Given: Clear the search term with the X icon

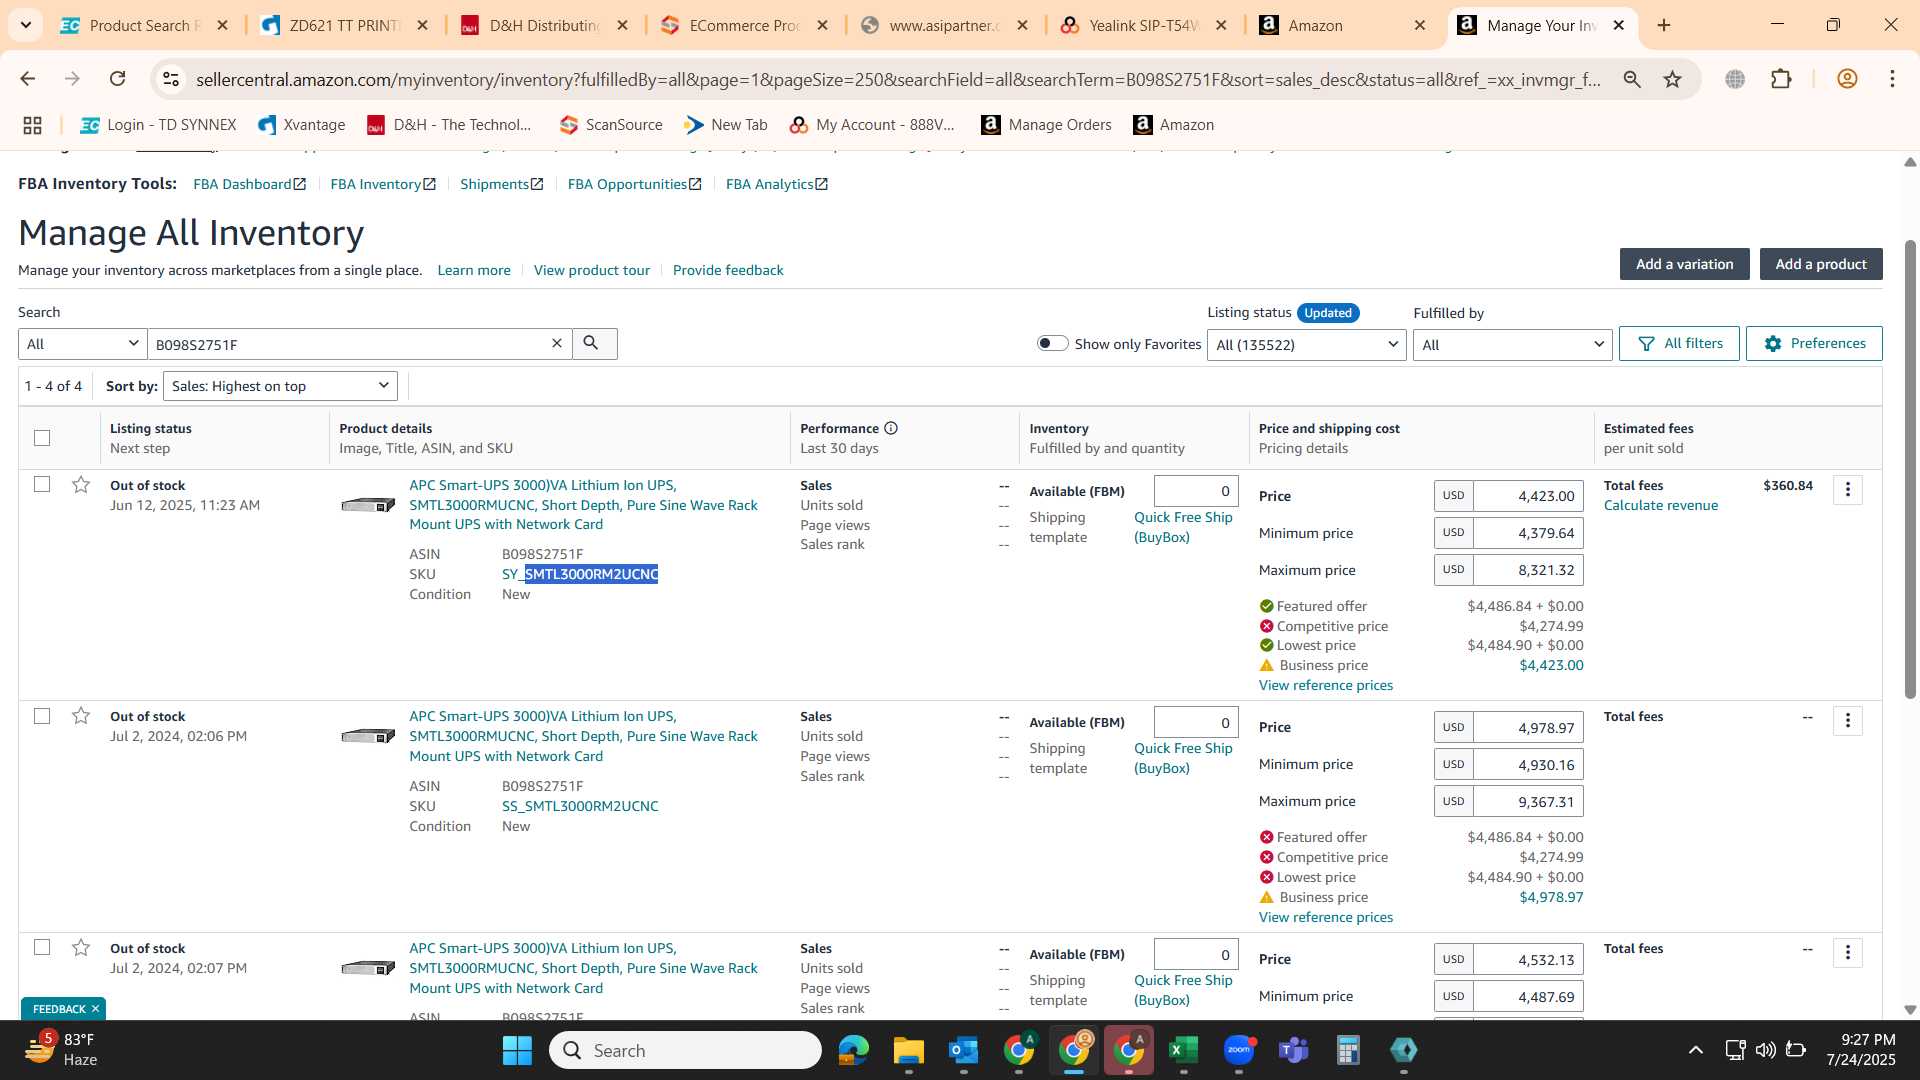Looking at the screenshot, I should pos(557,343).
